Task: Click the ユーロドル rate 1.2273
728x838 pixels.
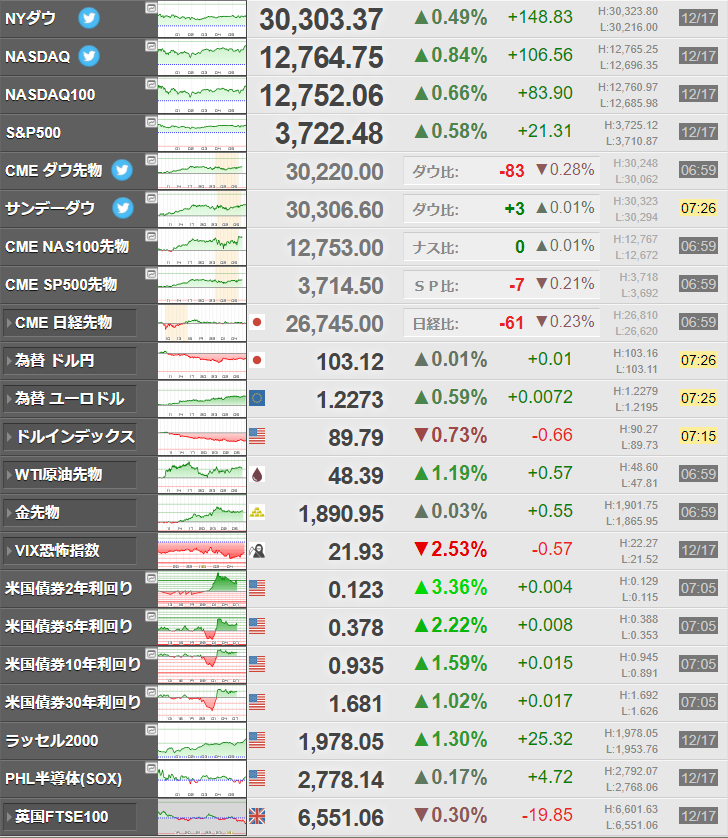Action: pyautogui.click(x=350, y=400)
